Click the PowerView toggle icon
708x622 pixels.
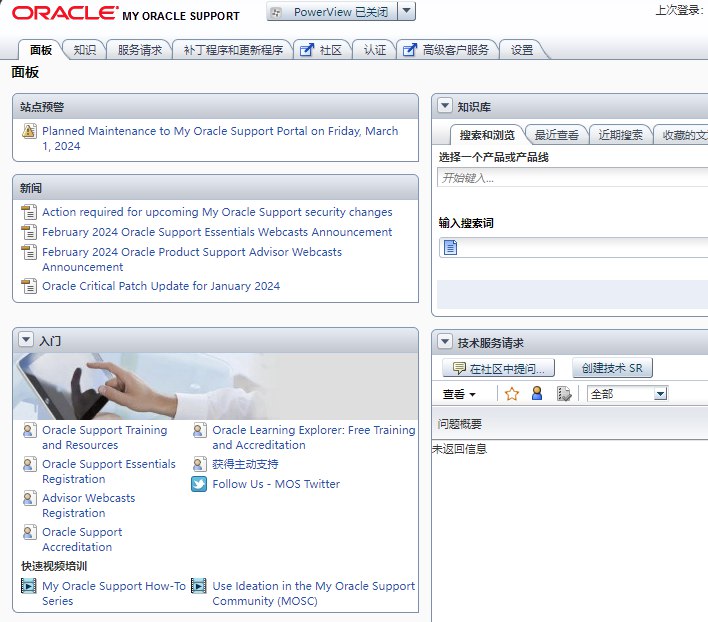coord(276,12)
